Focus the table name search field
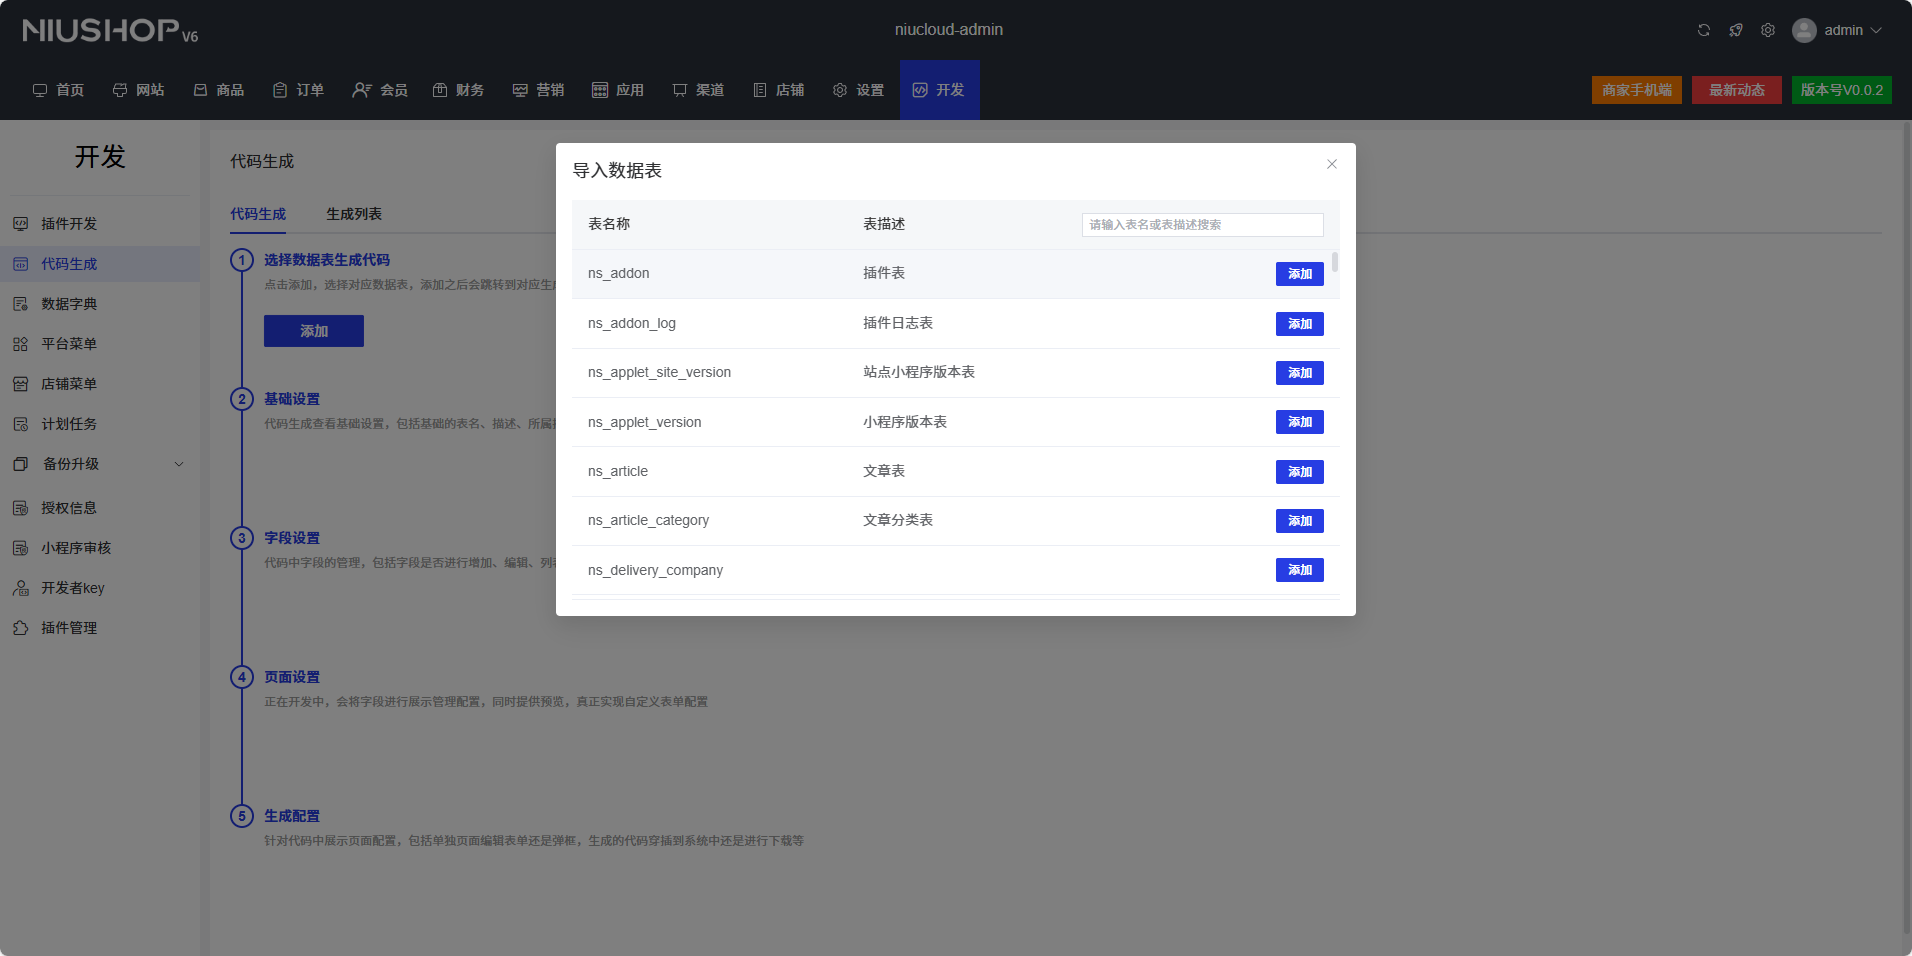The image size is (1912, 956). point(1202,225)
